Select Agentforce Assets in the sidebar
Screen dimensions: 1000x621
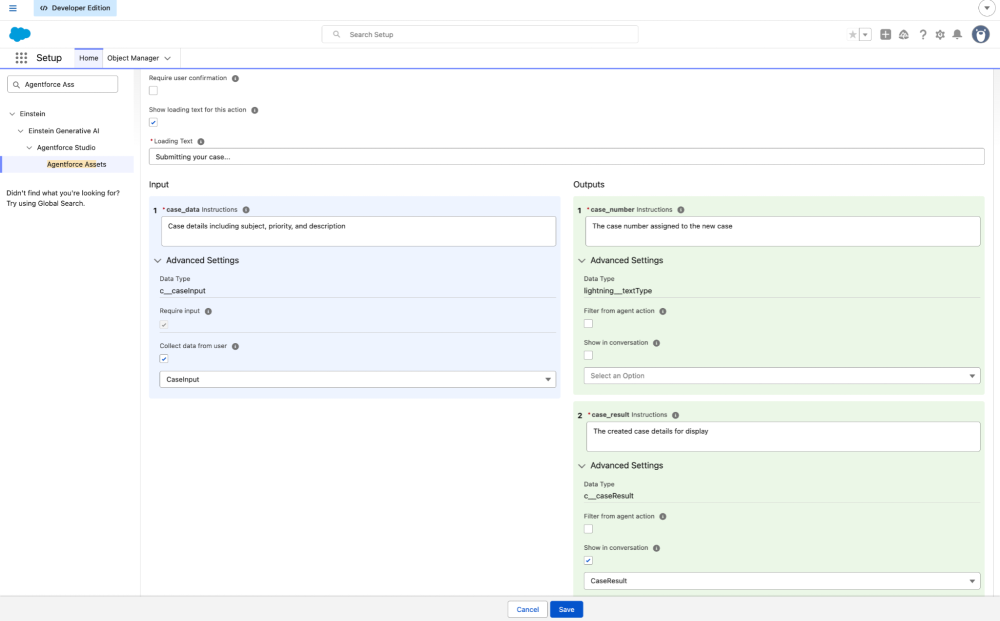(77, 164)
